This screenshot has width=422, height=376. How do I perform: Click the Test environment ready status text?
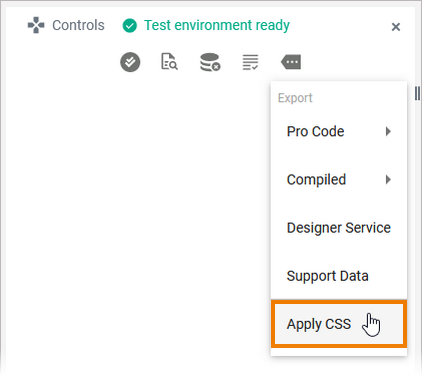coord(217,25)
